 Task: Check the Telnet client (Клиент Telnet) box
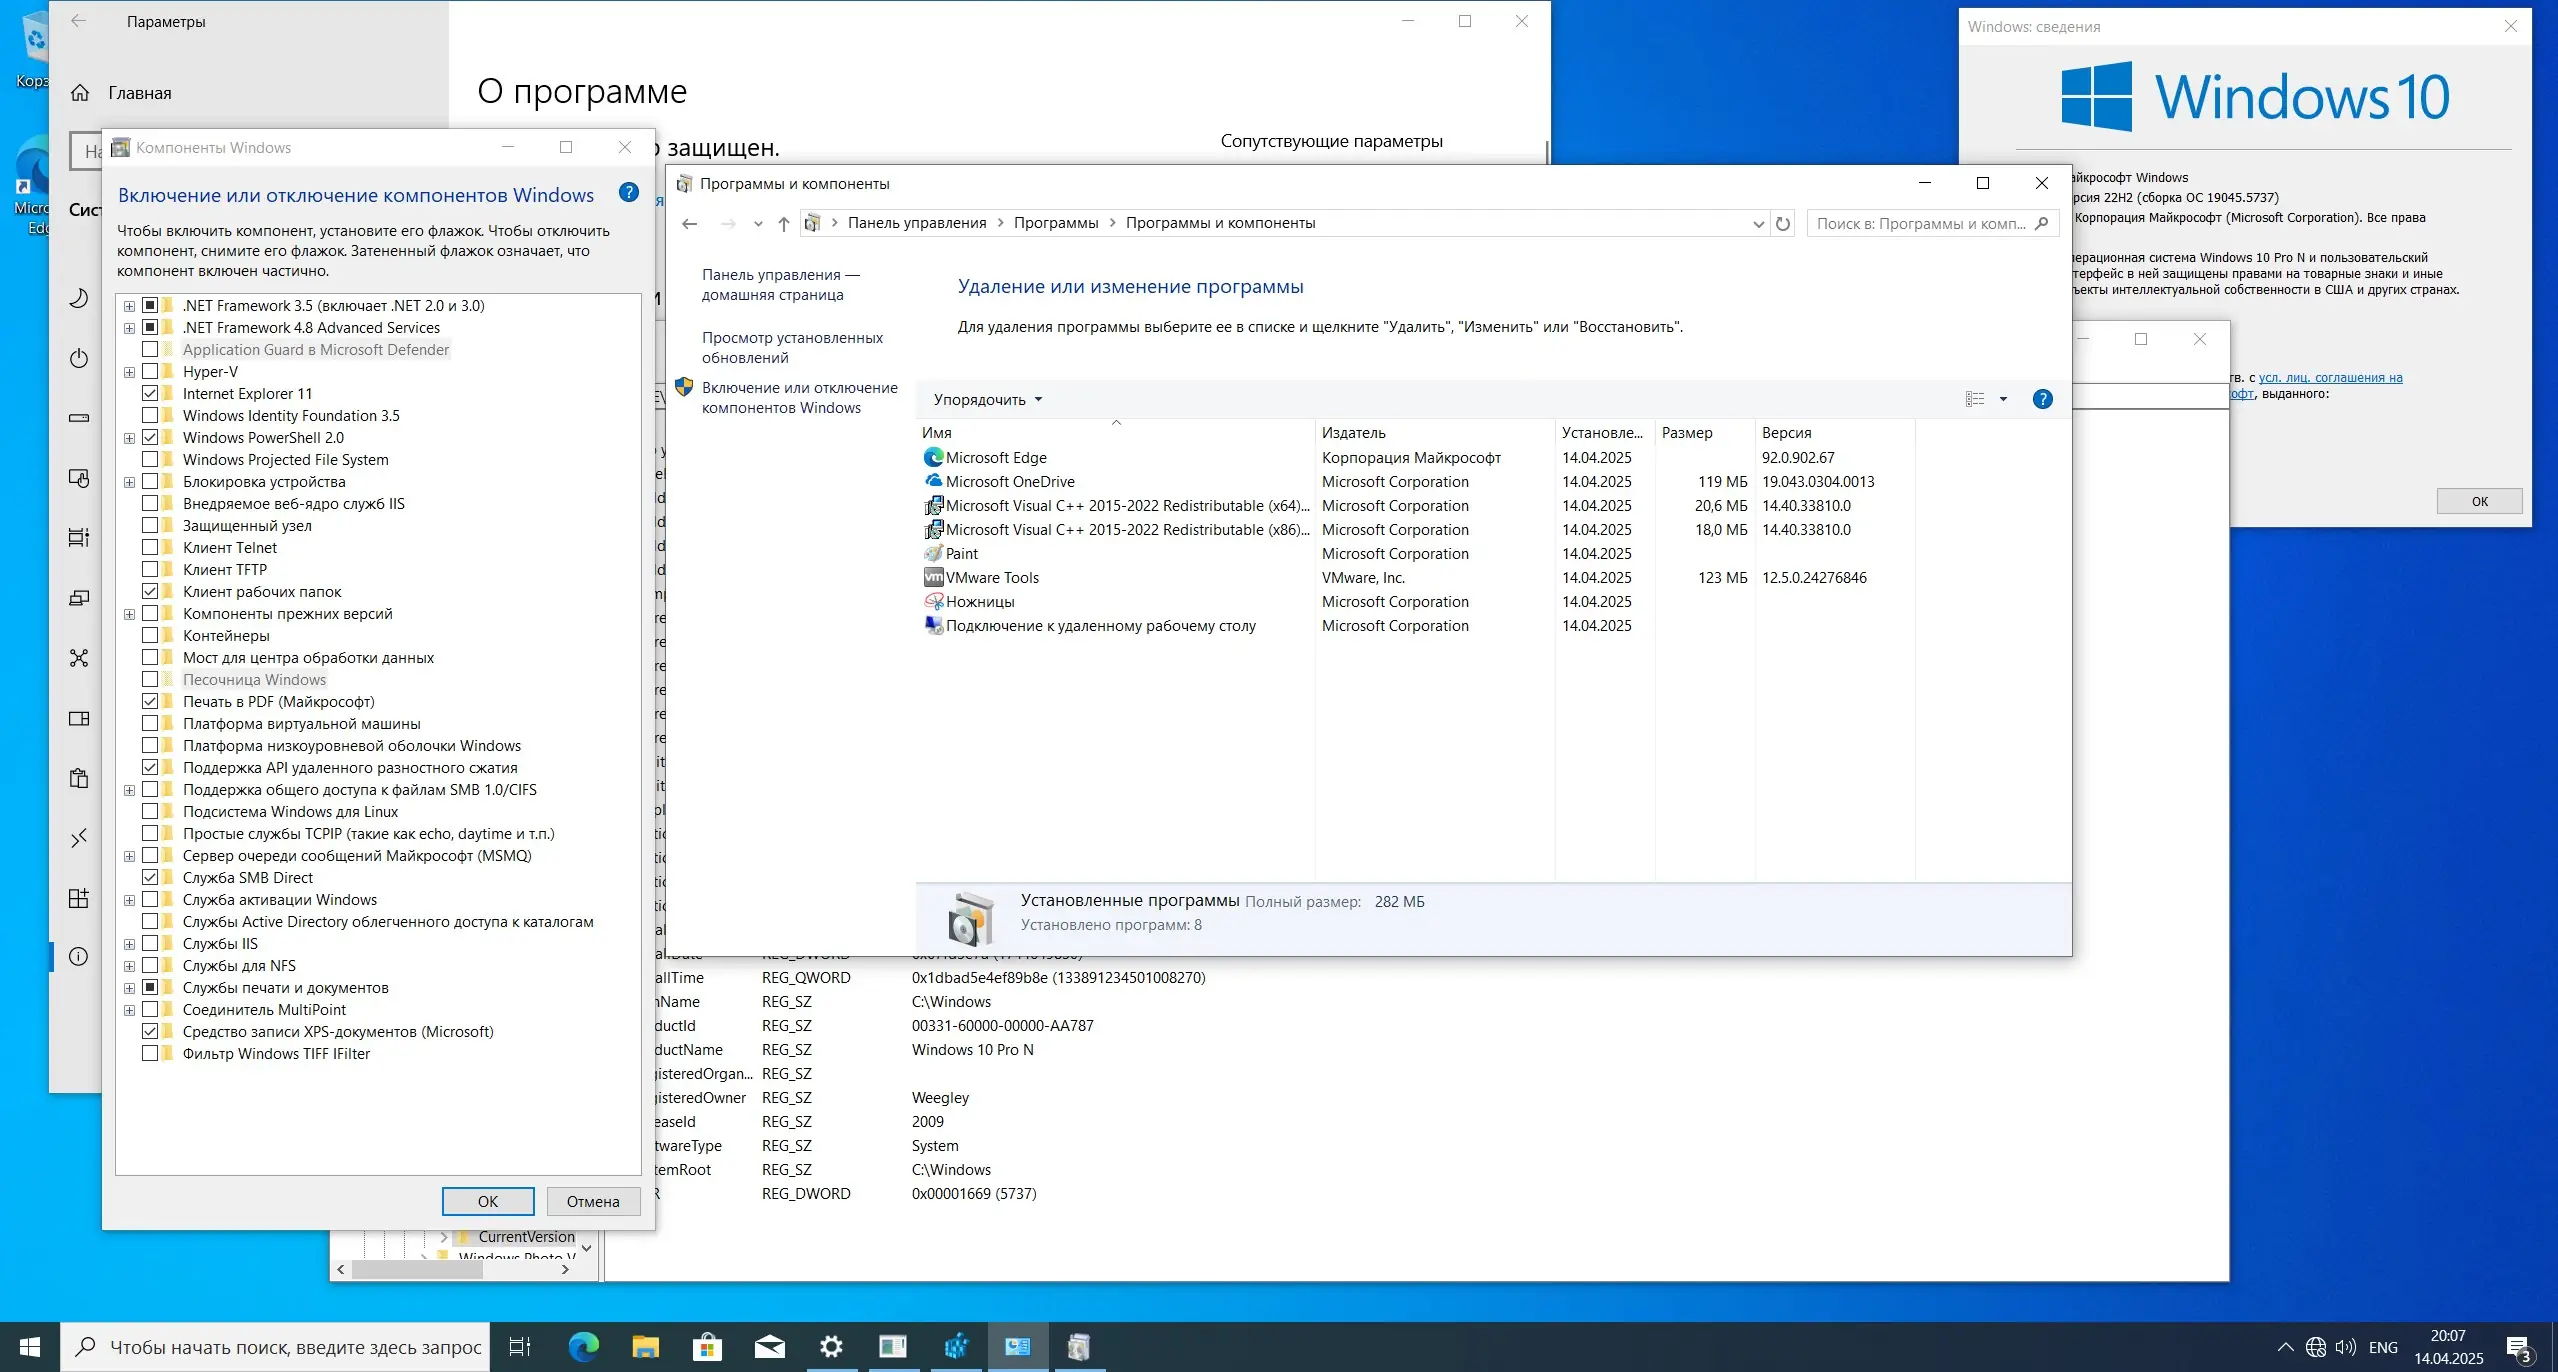(x=150, y=548)
